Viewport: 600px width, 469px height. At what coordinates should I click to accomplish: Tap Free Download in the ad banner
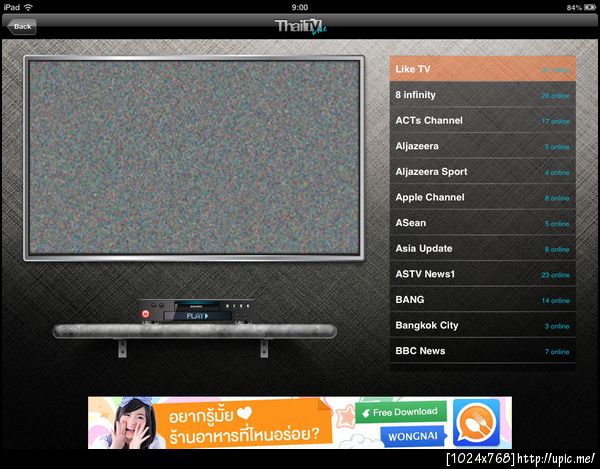[401, 412]
